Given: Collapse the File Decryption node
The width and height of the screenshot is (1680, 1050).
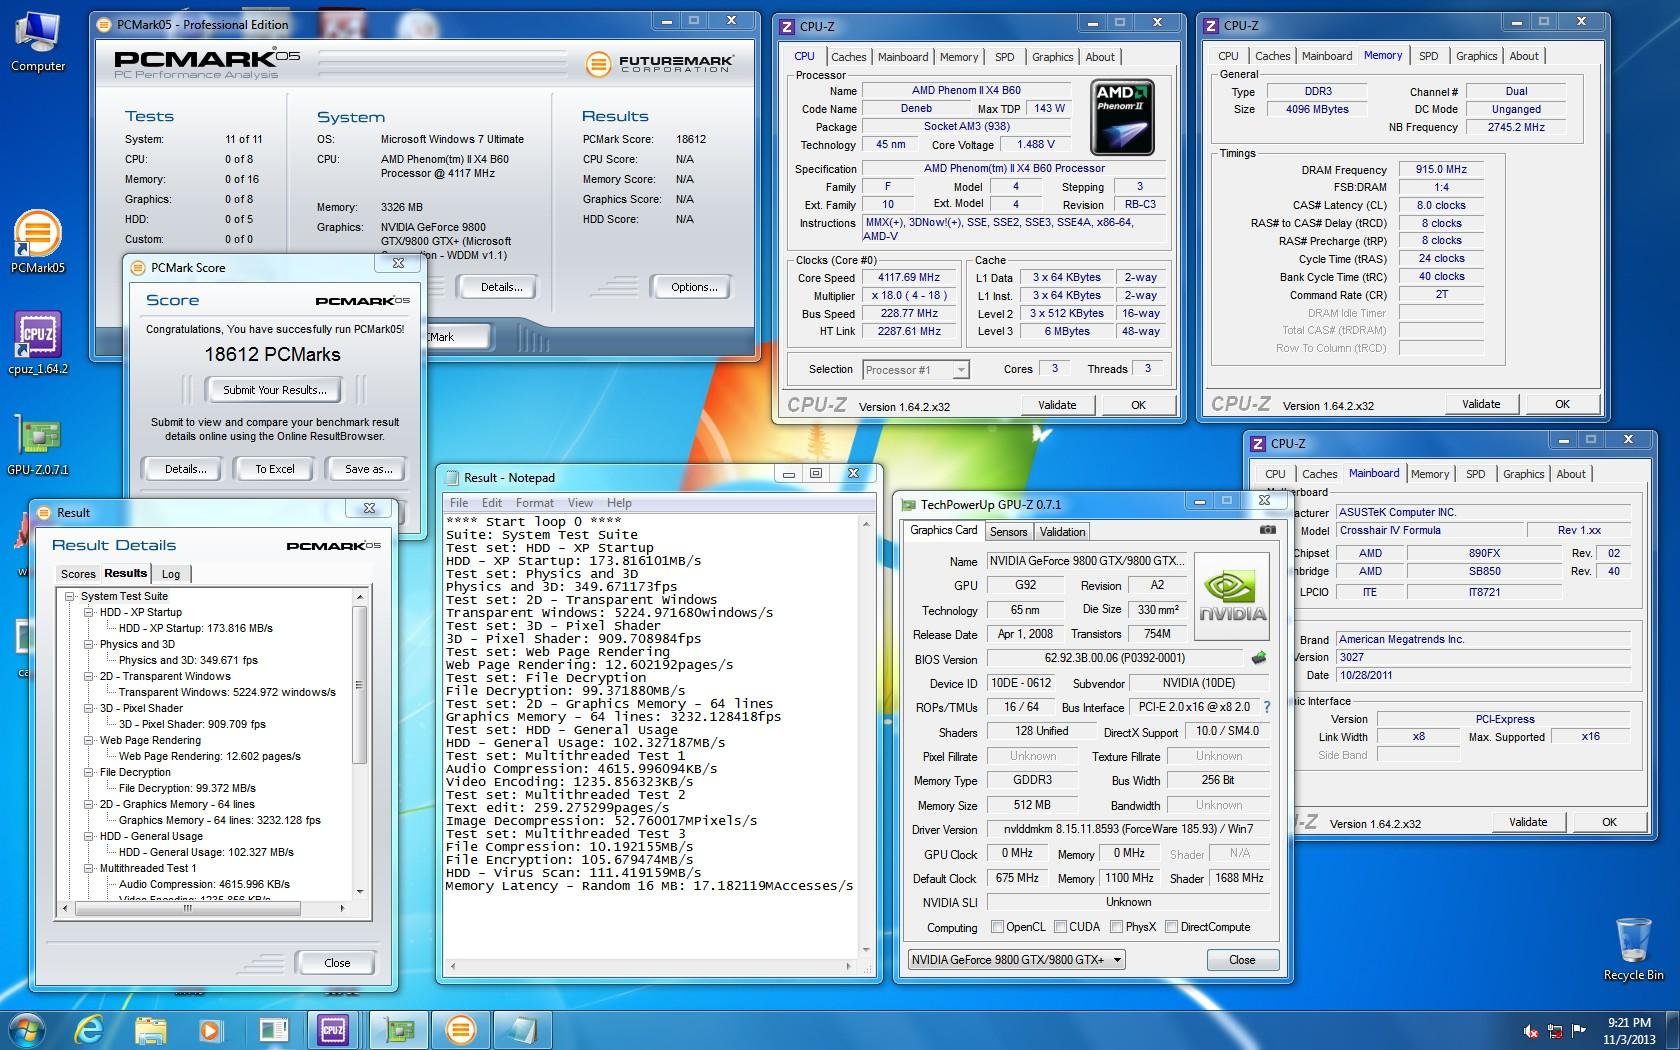Looking at the screenshot, I should click(x=88, y=772).
